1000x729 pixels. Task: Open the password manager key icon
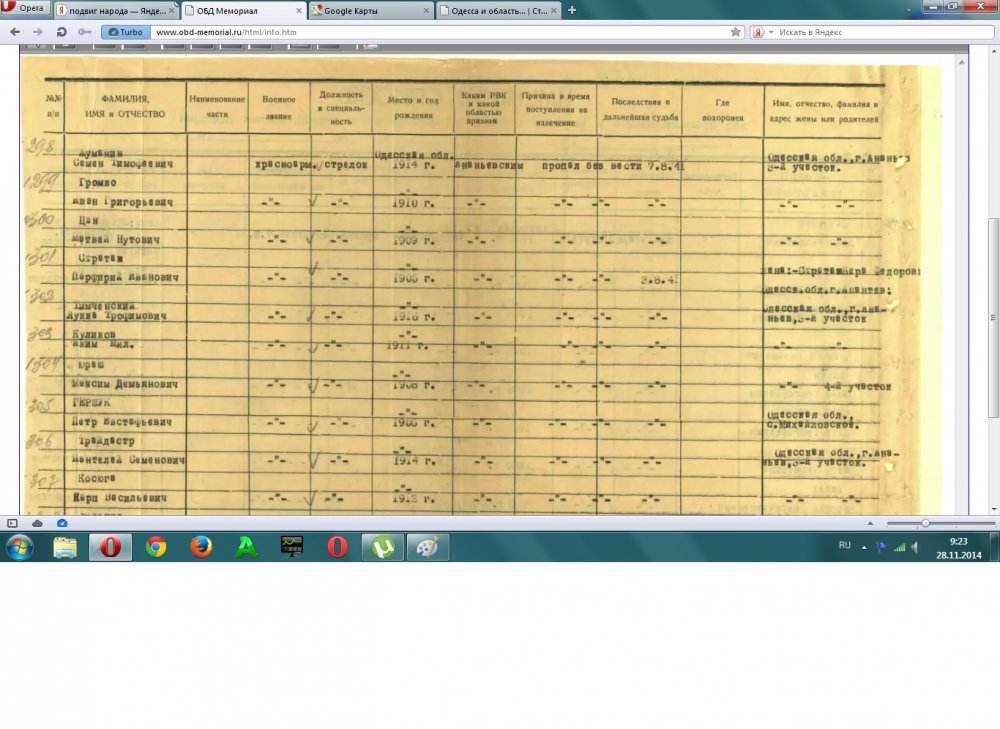coord(84,32)
